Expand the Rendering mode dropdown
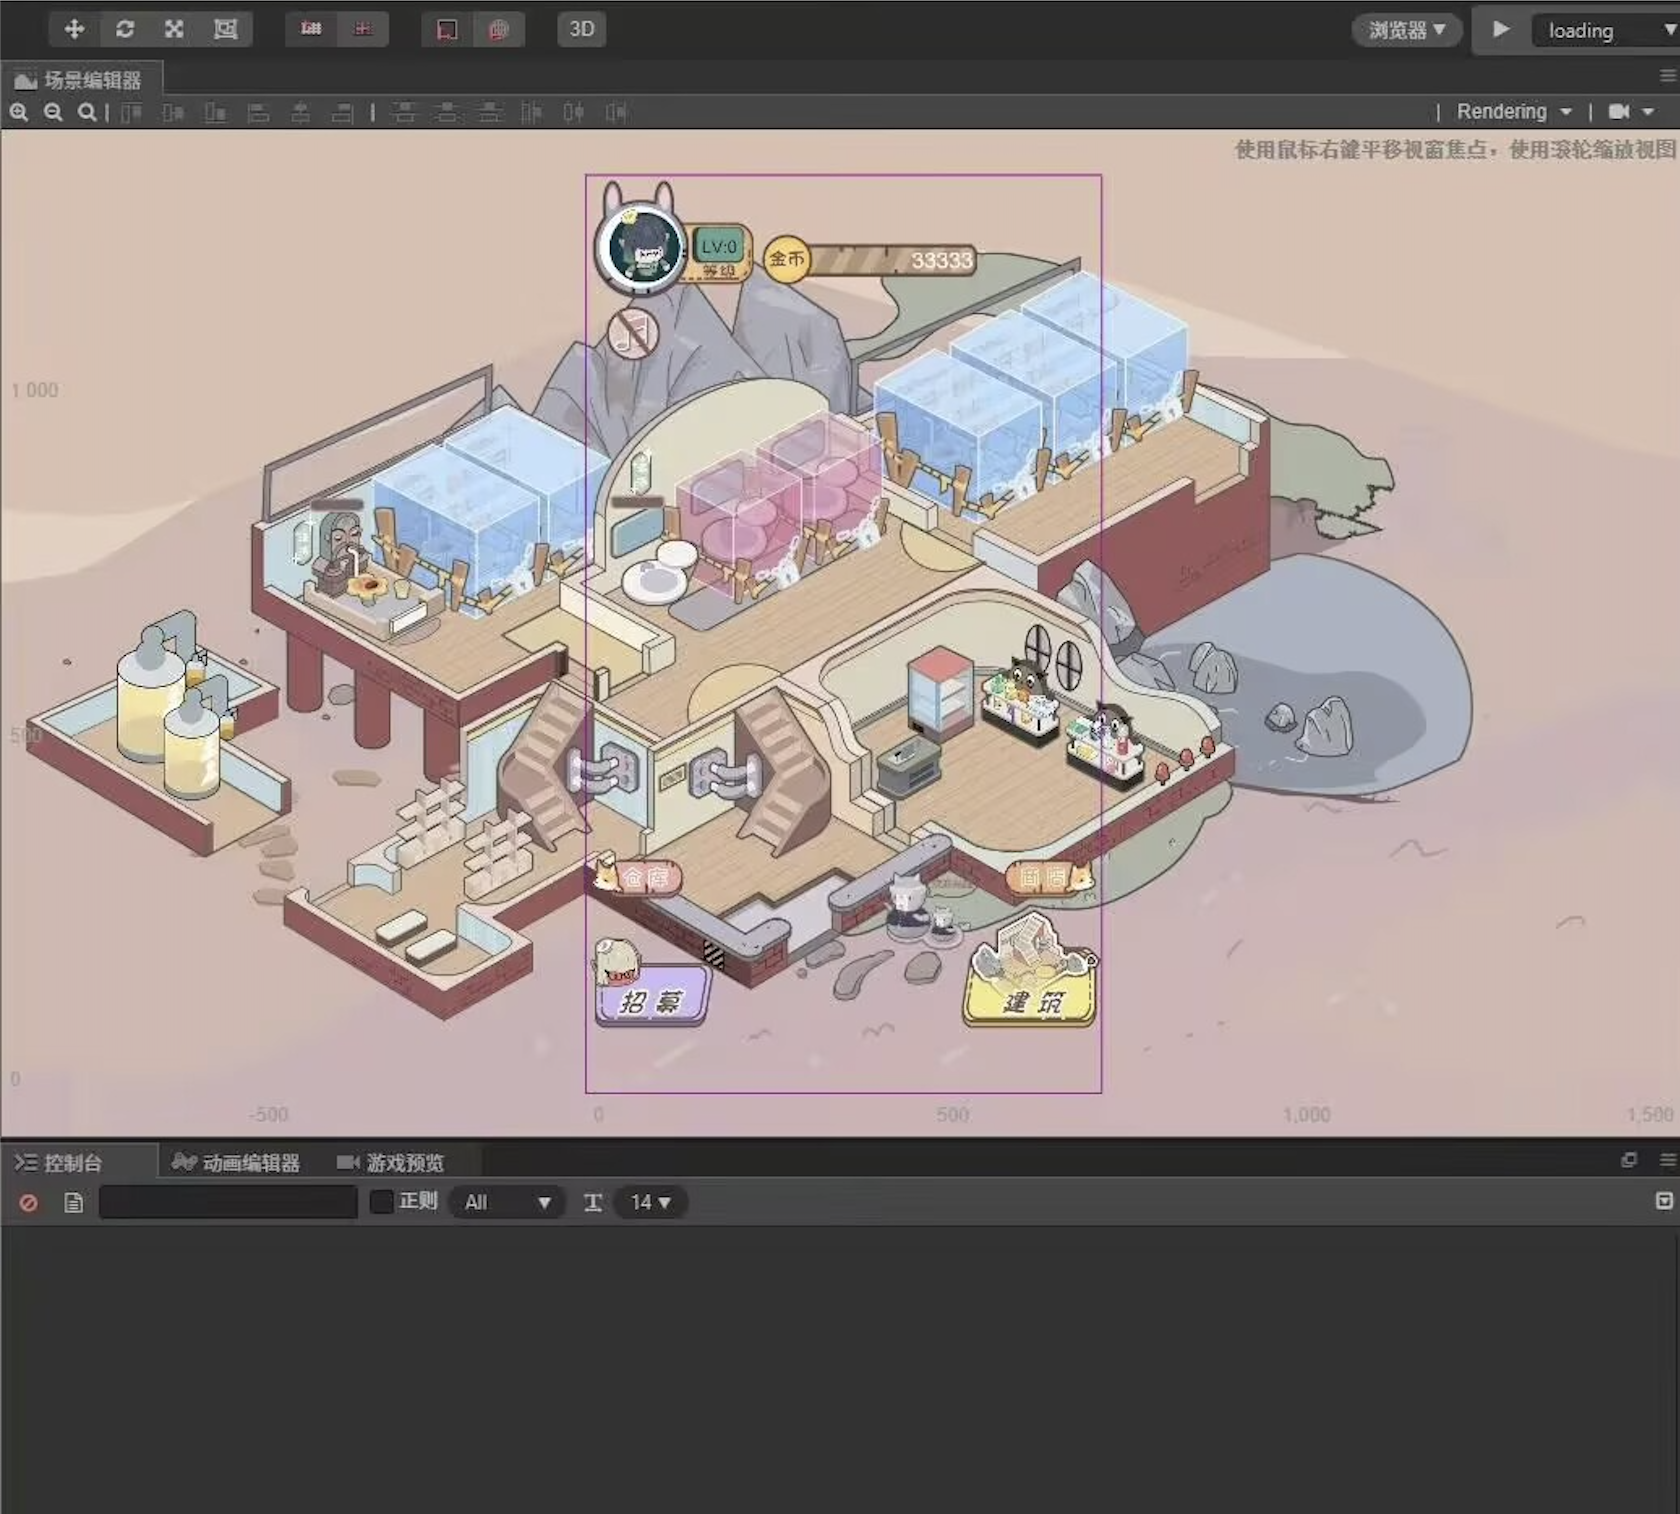Image resolution: width=1680 pixels, height=1514 pixels. (x=1514, y=112)
